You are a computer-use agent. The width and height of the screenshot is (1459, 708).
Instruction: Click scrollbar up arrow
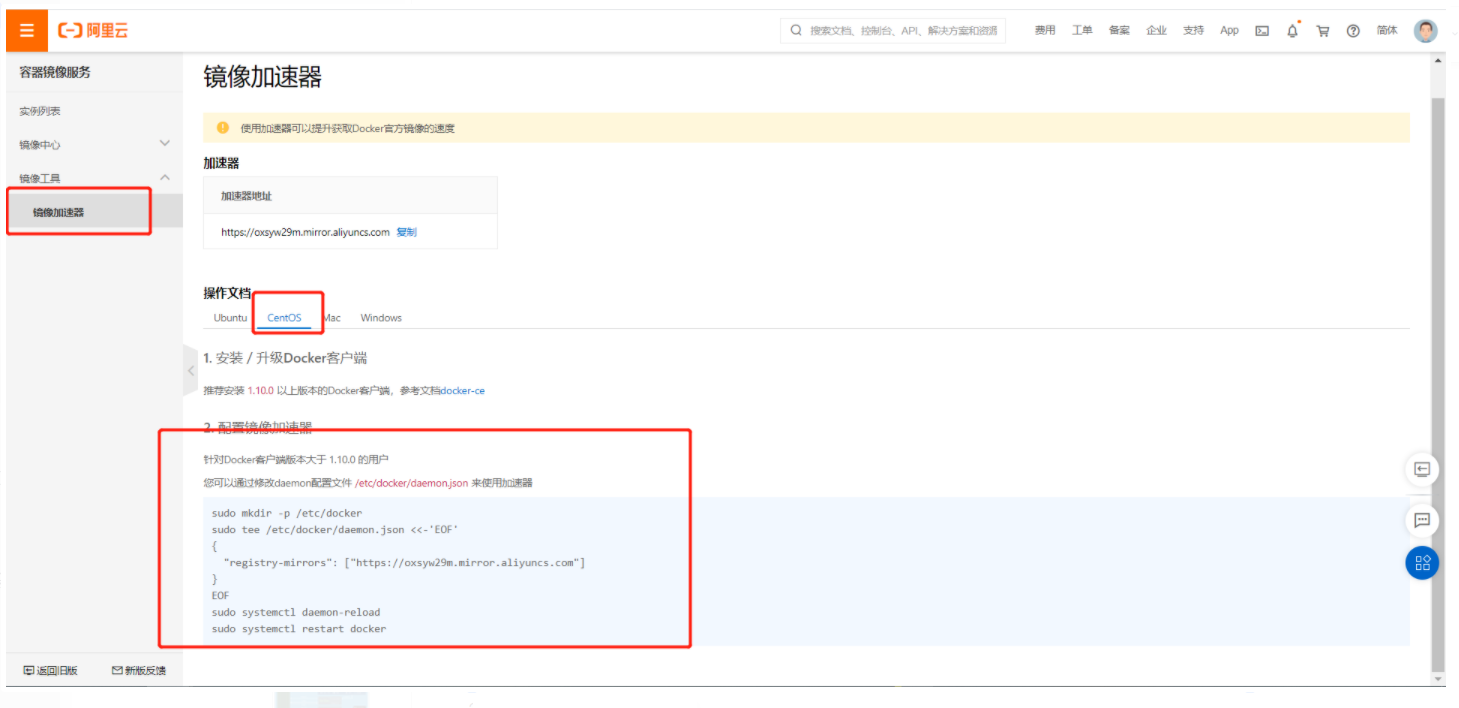1438,60
